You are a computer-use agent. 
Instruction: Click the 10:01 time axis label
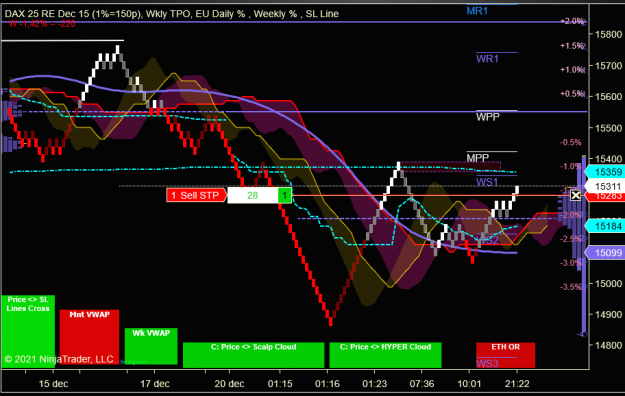pyautogui.click(x=469, y=384)
